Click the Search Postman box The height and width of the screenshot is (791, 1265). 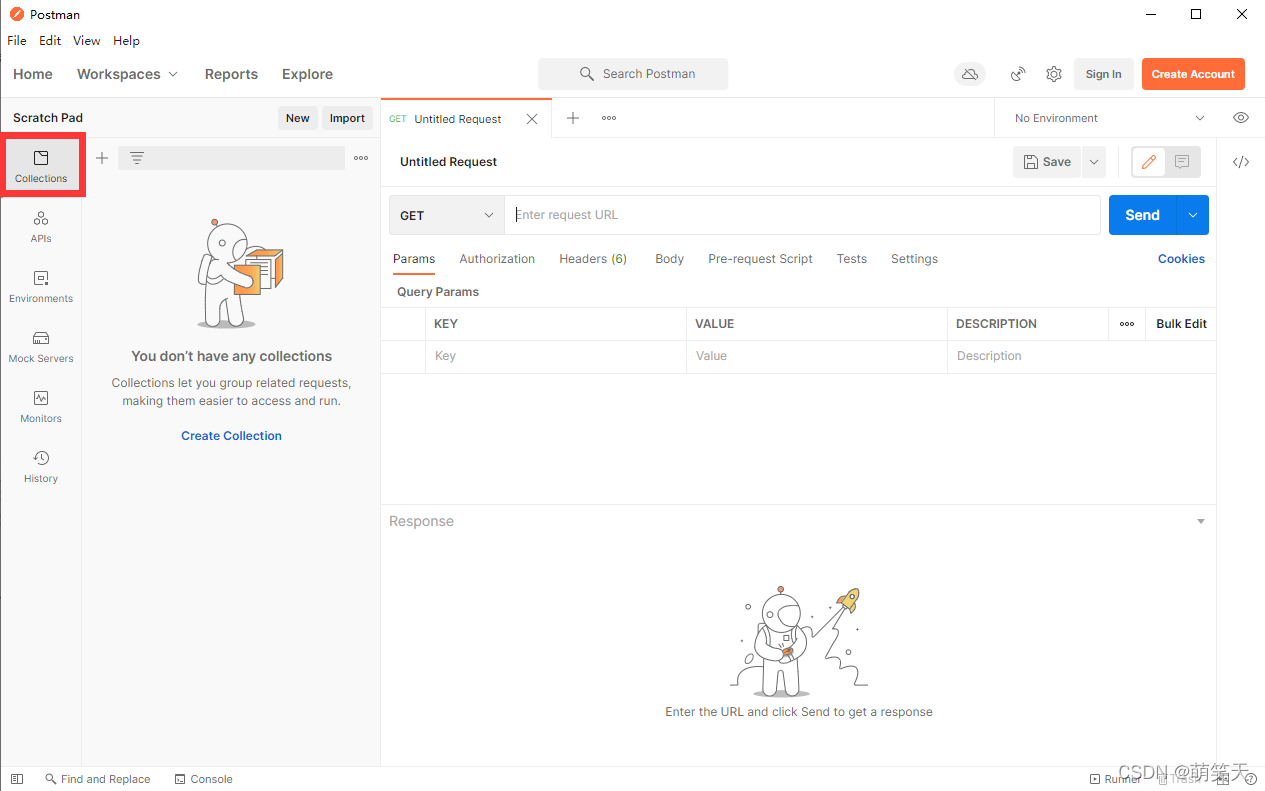pyautogui.click(x=633, y=74)
